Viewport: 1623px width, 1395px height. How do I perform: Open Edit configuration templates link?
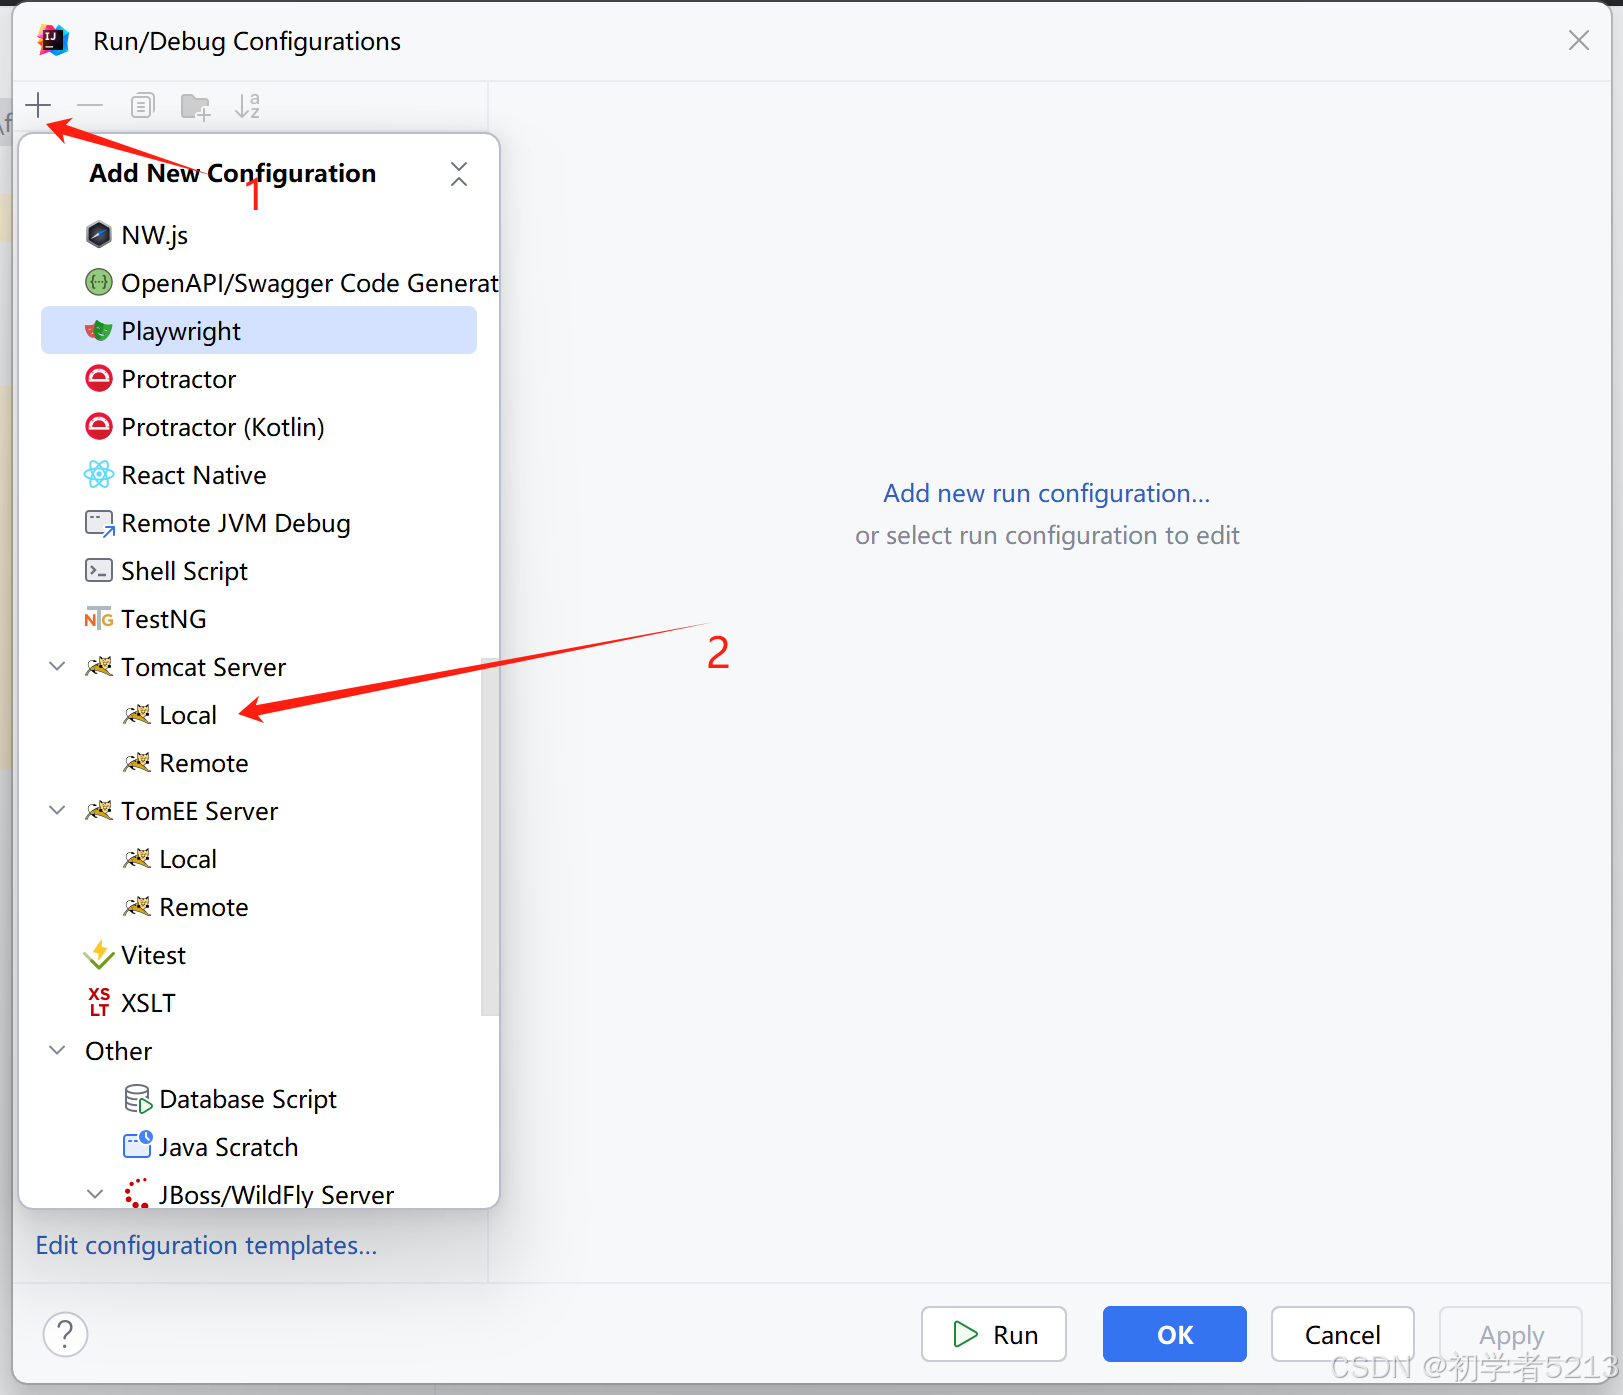click(206, 1245)
